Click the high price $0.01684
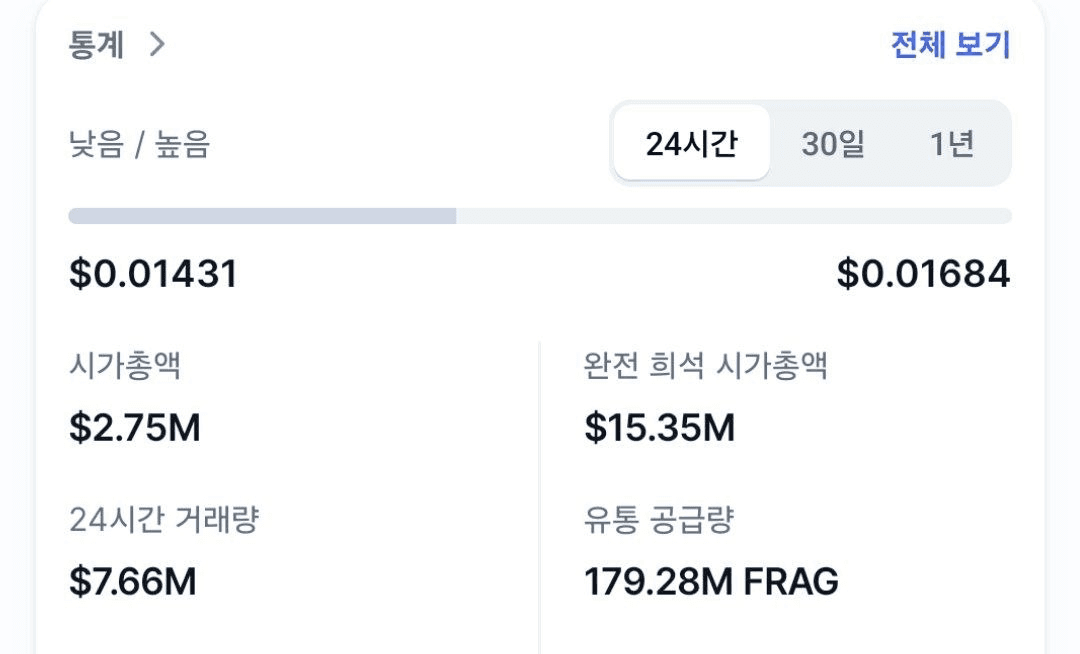The image size is (1080, 654). (923, 274)
